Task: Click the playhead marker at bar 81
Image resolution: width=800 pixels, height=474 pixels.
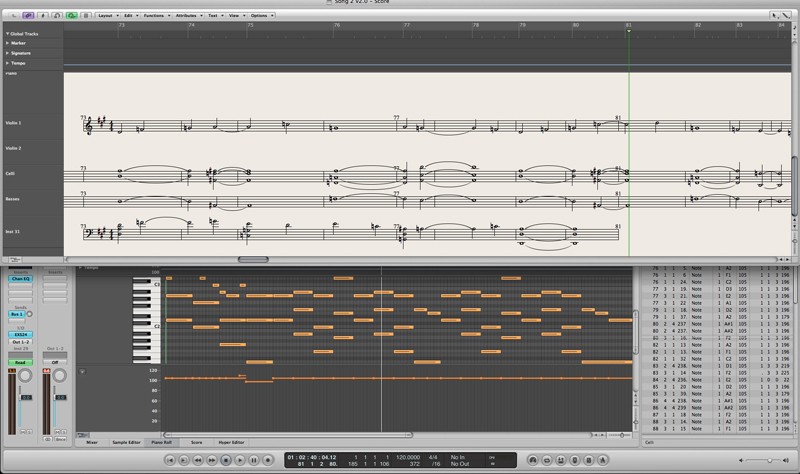Action: tap(629, 31)
